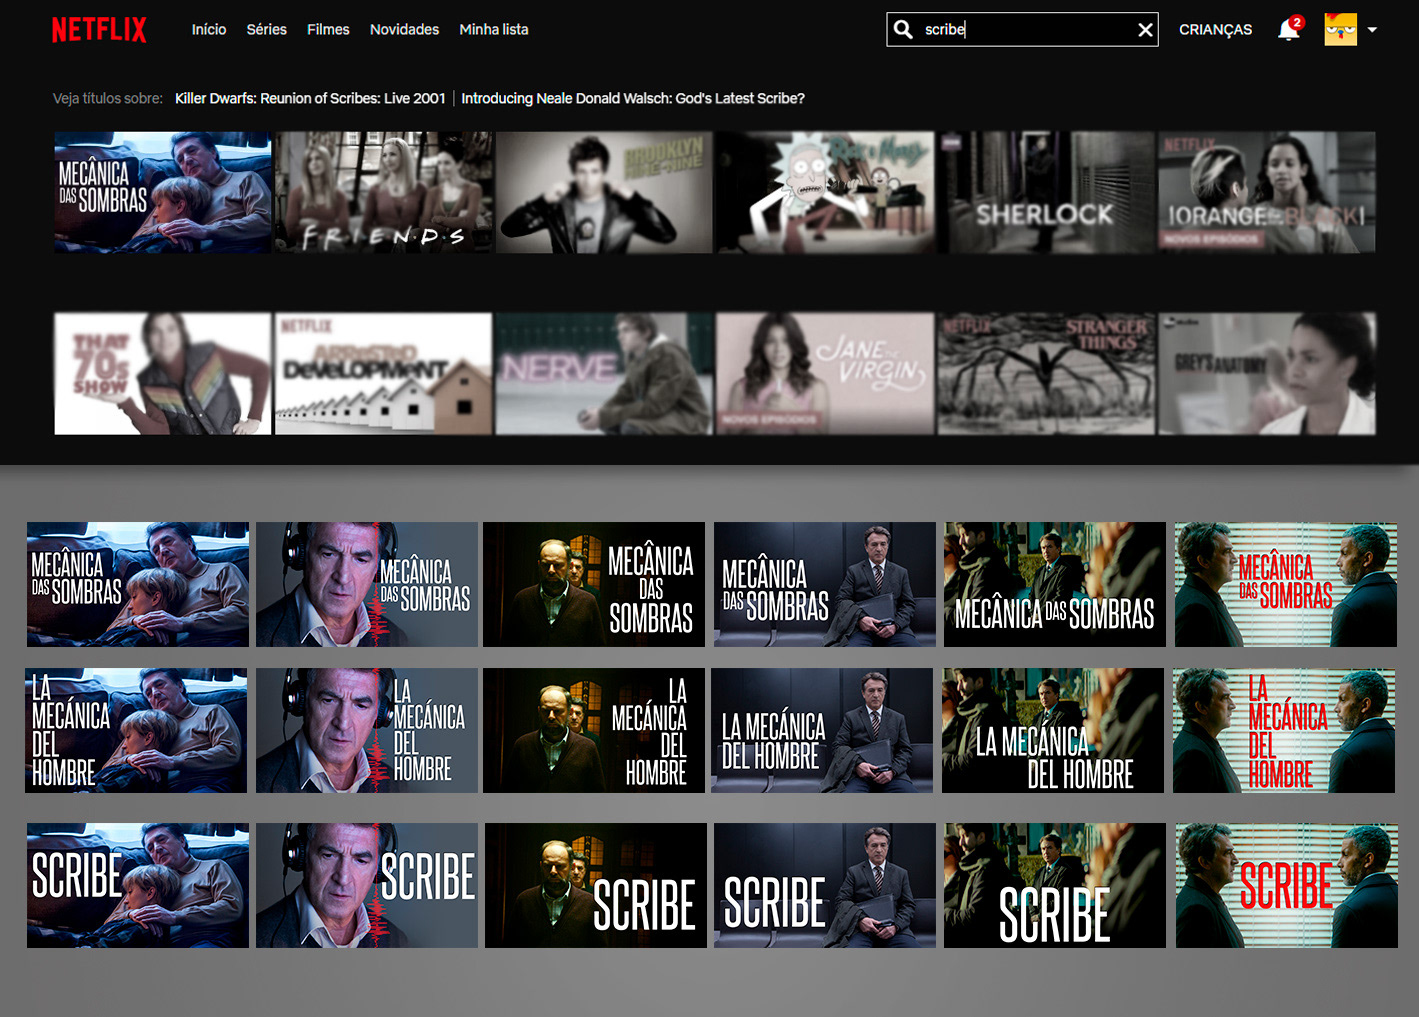Click the CRIANÇAS link

(x=1215, y=30)
